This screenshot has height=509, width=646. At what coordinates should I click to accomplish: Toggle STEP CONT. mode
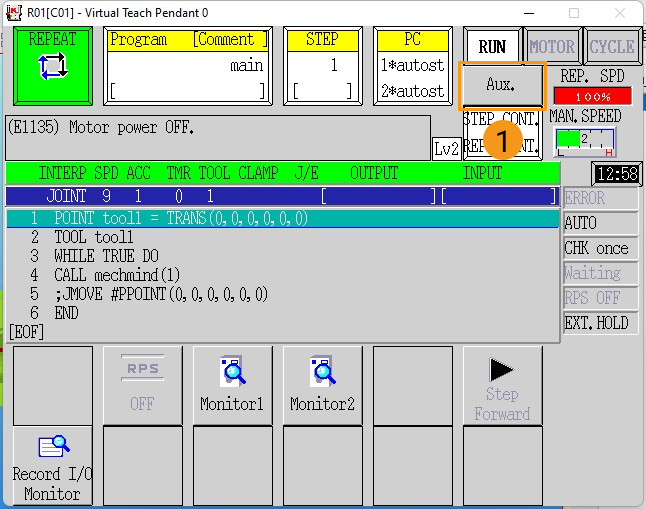click(x=501, y=120)
